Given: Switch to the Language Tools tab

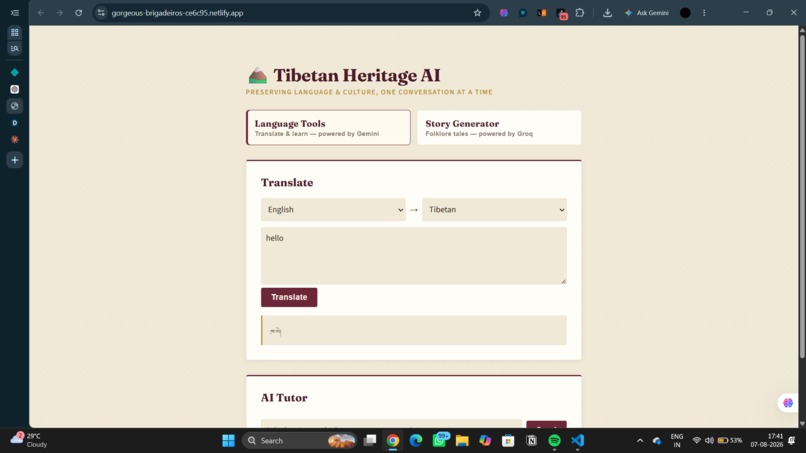Looking at the screenshot, I should (x=328, y=128).
